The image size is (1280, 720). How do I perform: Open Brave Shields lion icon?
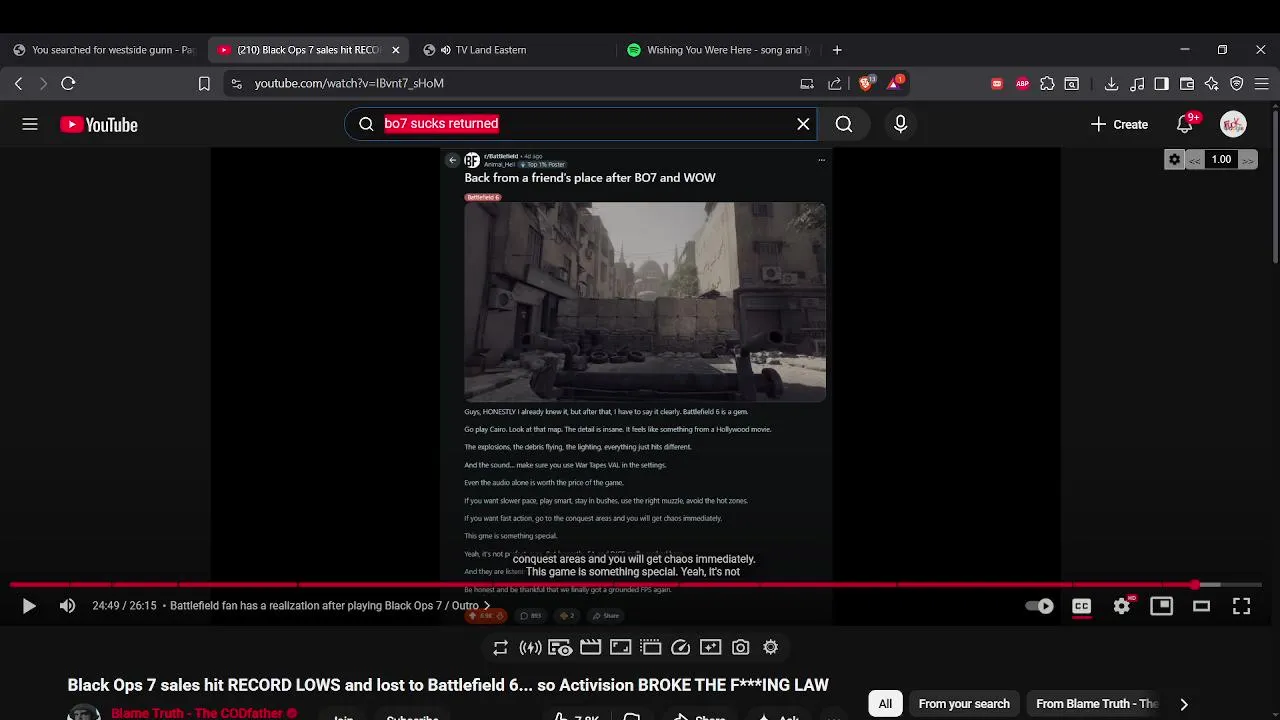866,84
